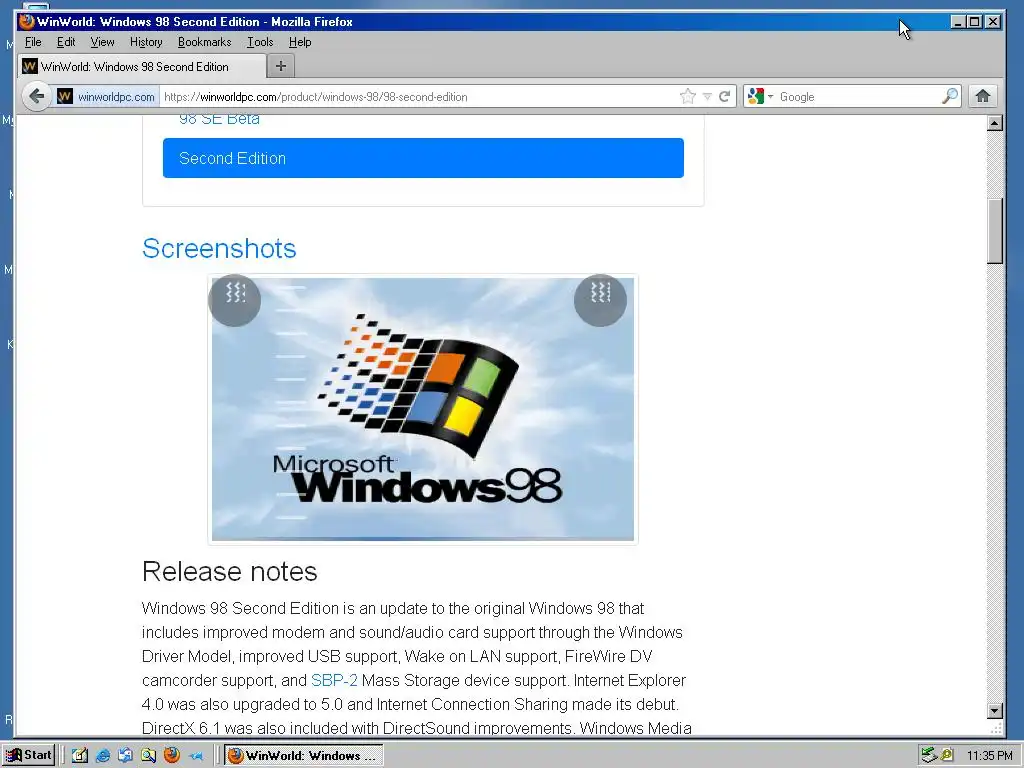Viewport: 1024px width, 768px height.
Task: Open the folder search quick launch icon
Action: 148,756
